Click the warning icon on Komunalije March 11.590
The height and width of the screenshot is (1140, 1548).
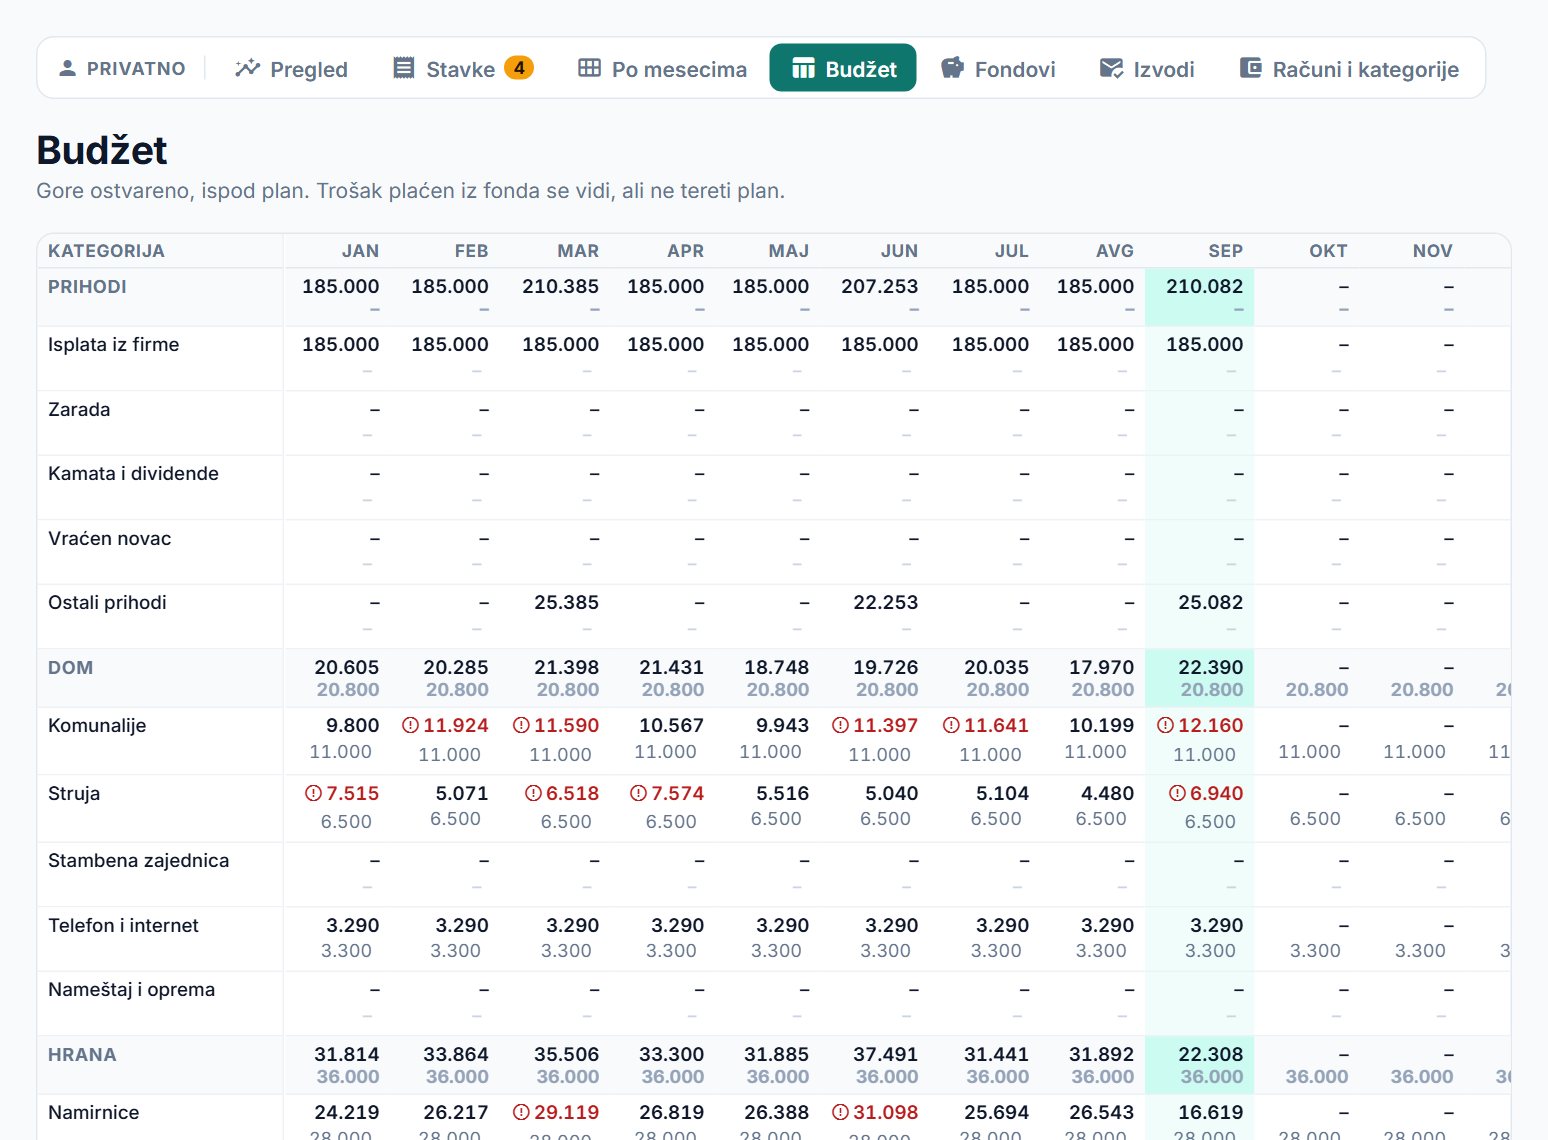tap(521, 725)
